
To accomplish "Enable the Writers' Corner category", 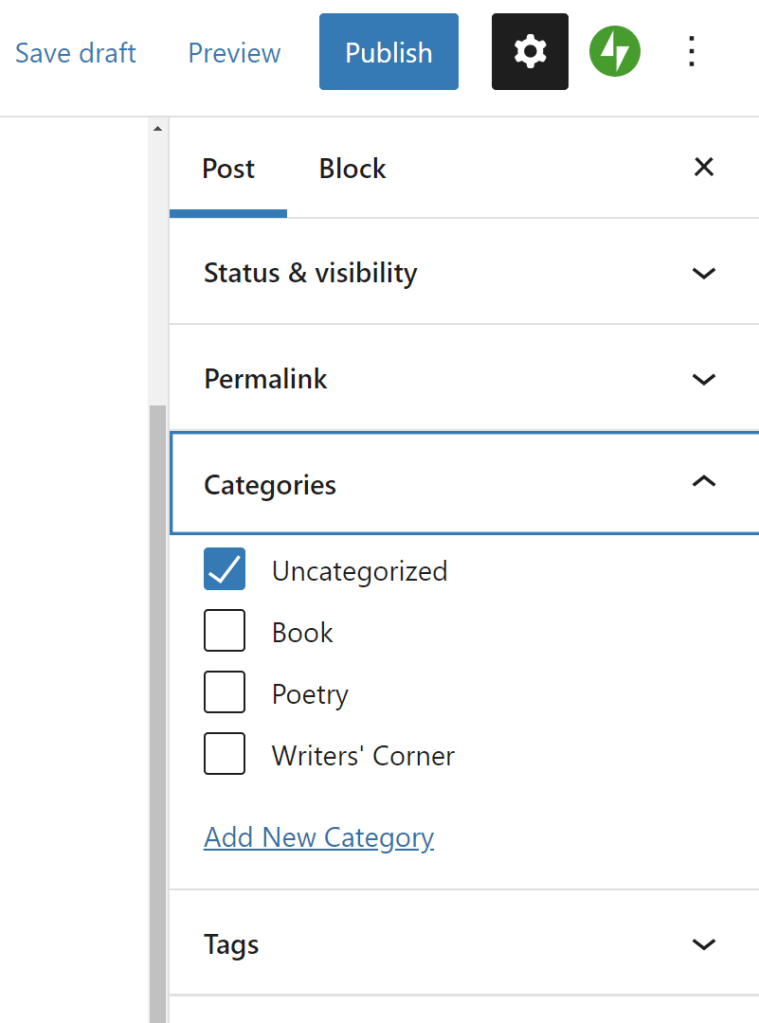I will click(224, 755).
